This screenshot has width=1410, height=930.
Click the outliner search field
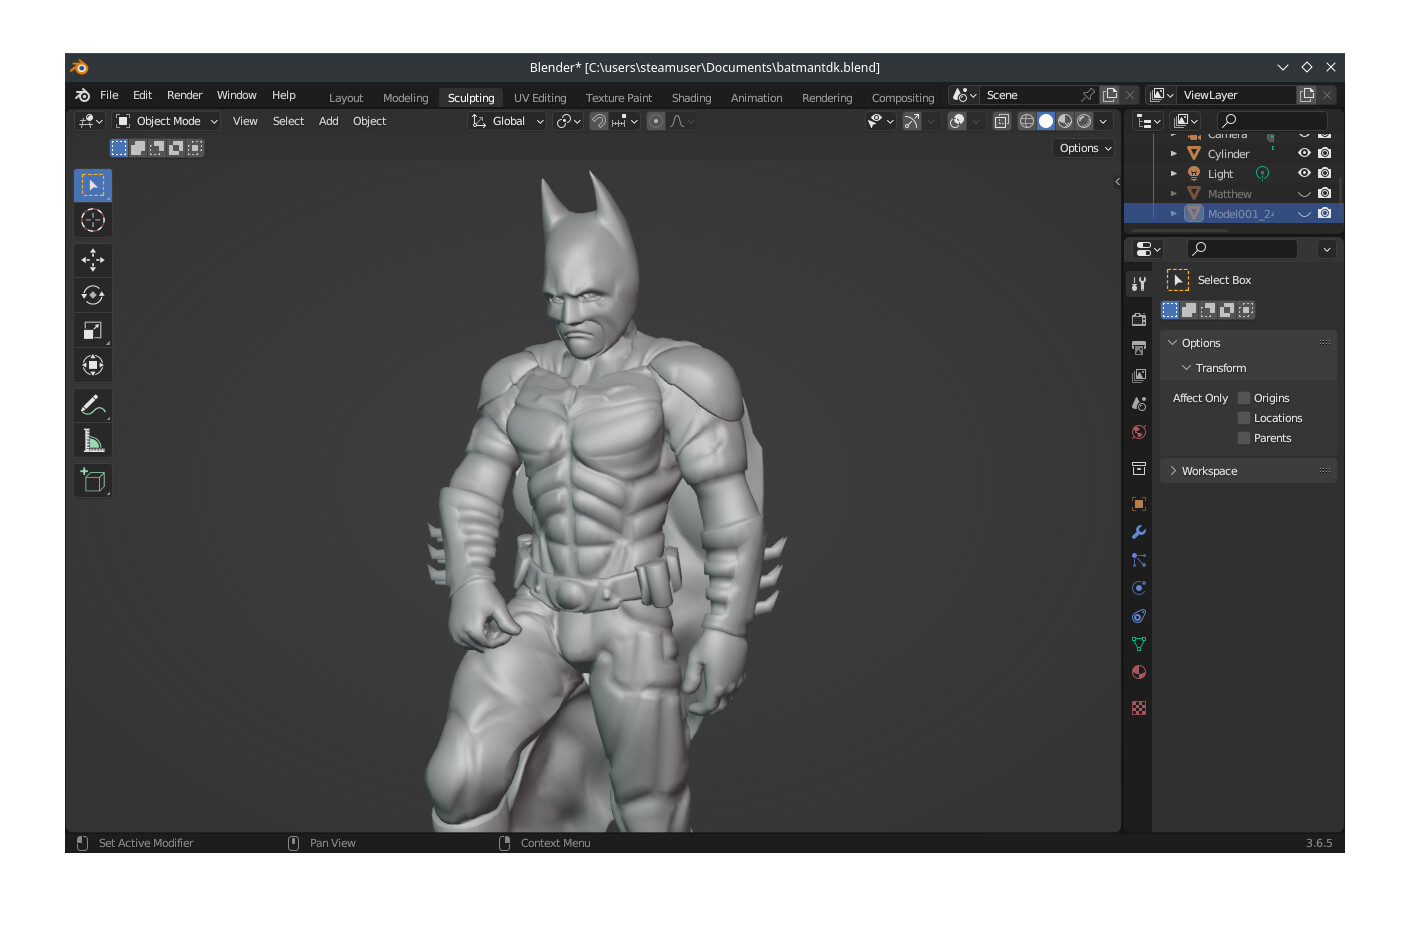[x=1271, y=121]
